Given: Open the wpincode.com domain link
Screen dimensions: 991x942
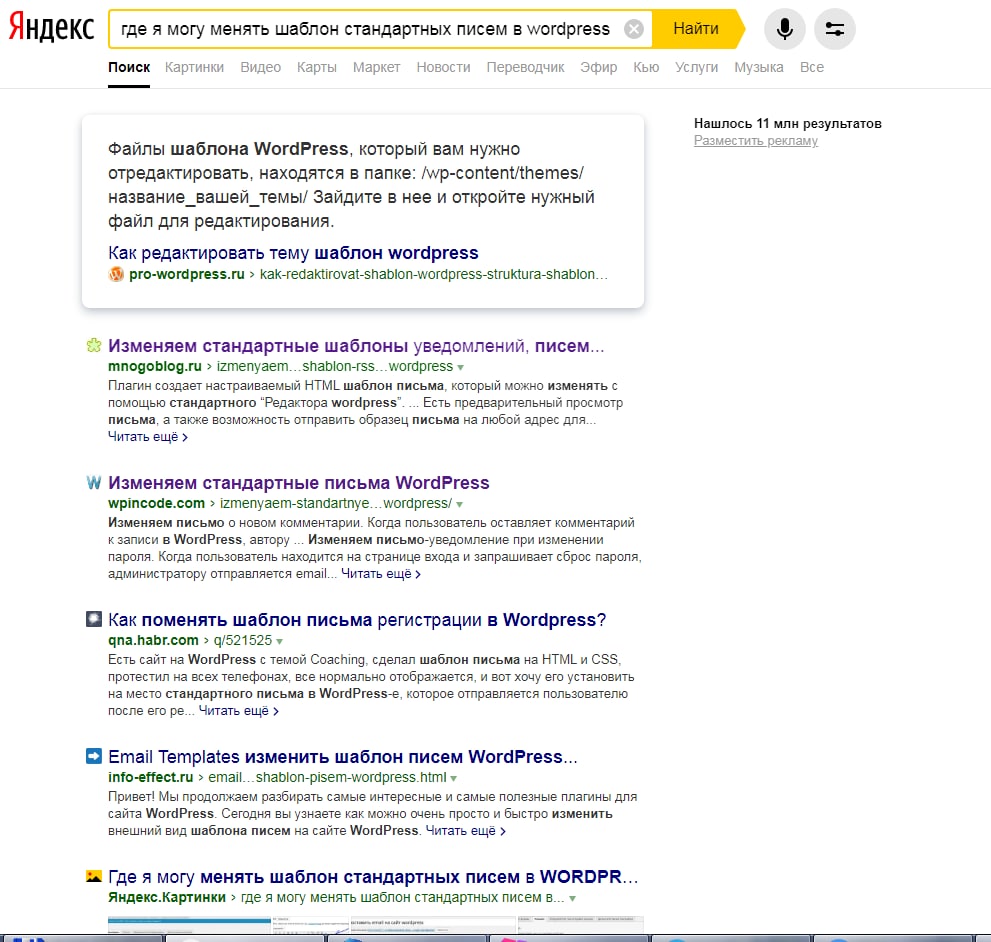Looking at the screenshot, I should (157, 503).
